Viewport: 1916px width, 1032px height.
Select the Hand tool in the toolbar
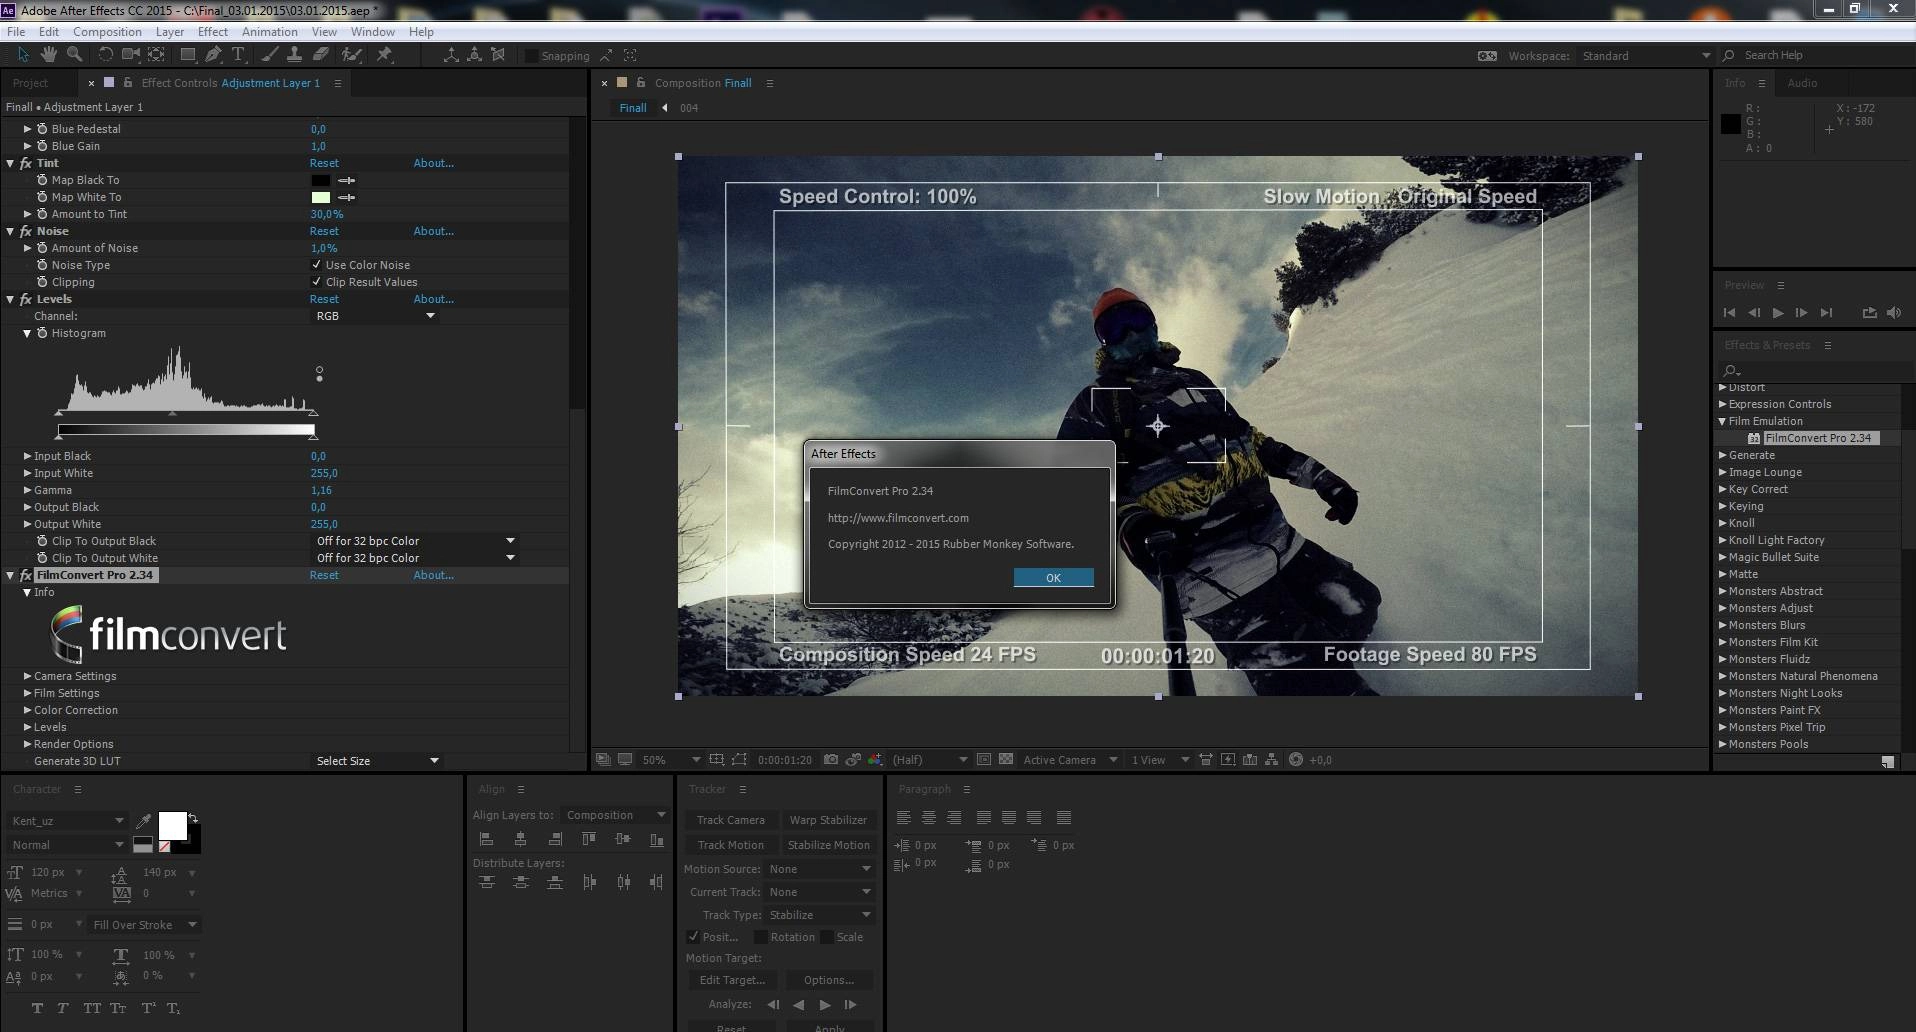48,55
